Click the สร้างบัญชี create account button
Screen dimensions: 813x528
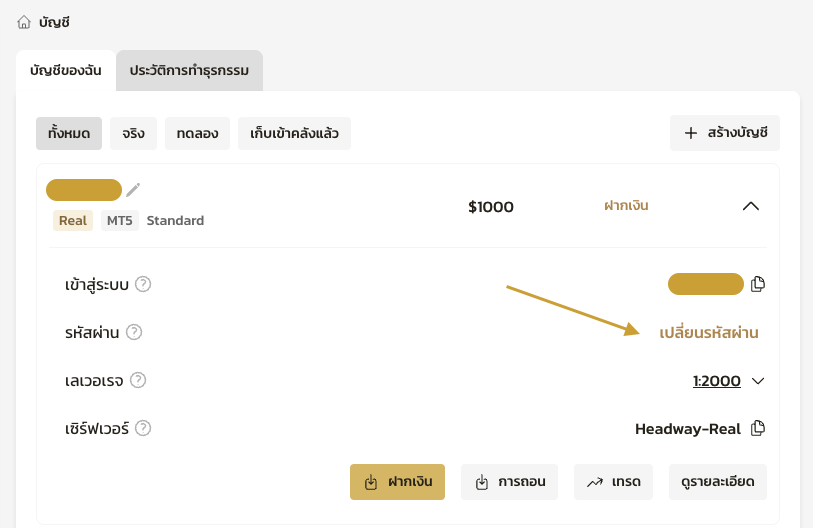725,133
